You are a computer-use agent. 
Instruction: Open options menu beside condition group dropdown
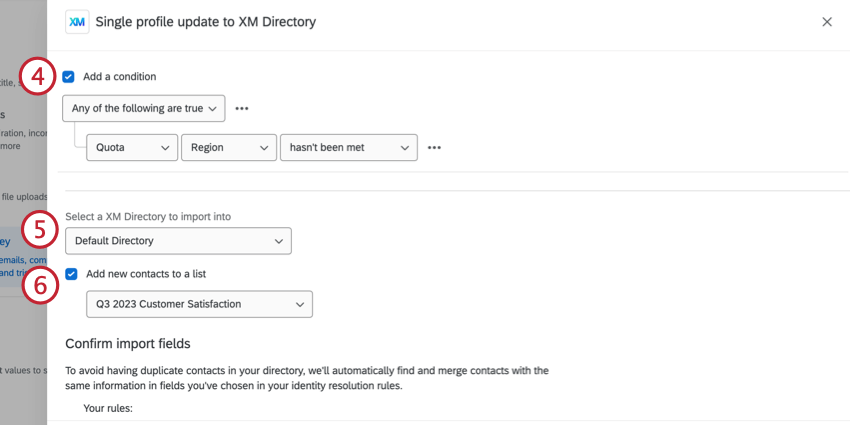pos(242,108)
